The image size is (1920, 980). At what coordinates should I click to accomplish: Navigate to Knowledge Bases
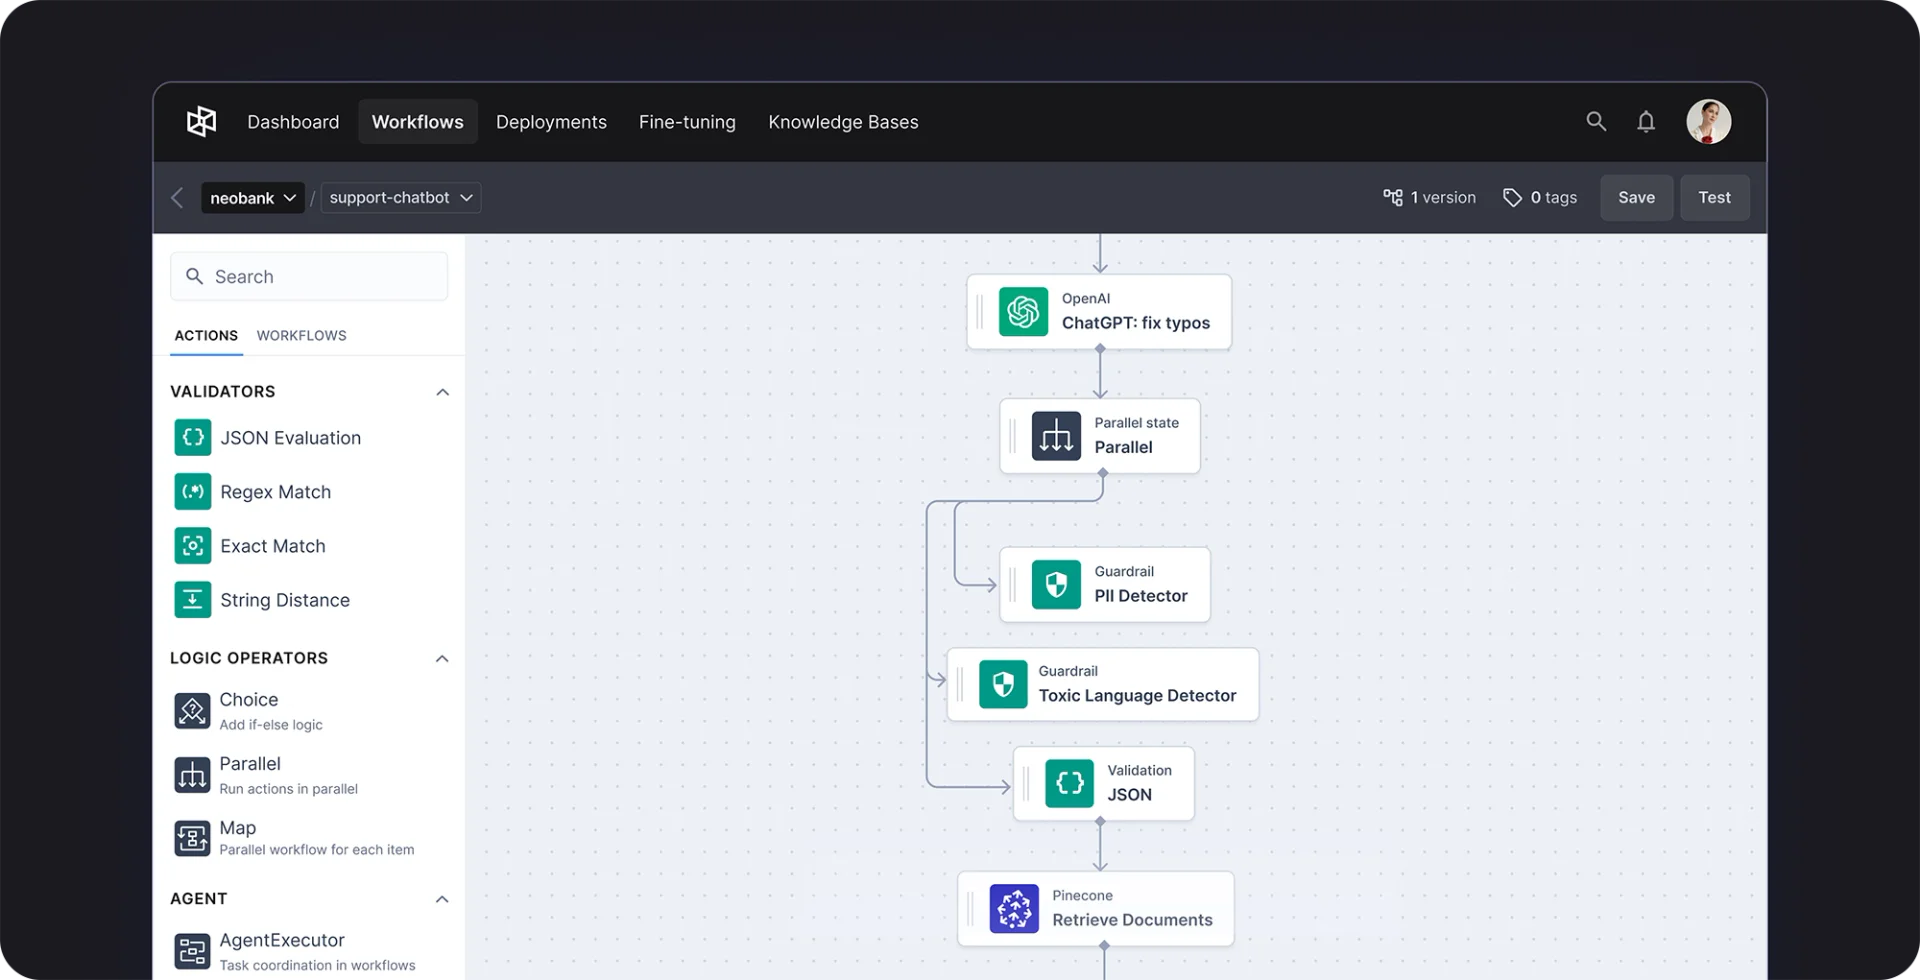tap(843, 121)
